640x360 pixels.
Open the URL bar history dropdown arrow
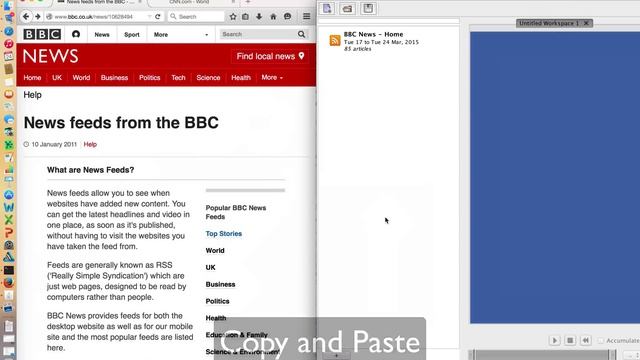[x=150, y=17]
